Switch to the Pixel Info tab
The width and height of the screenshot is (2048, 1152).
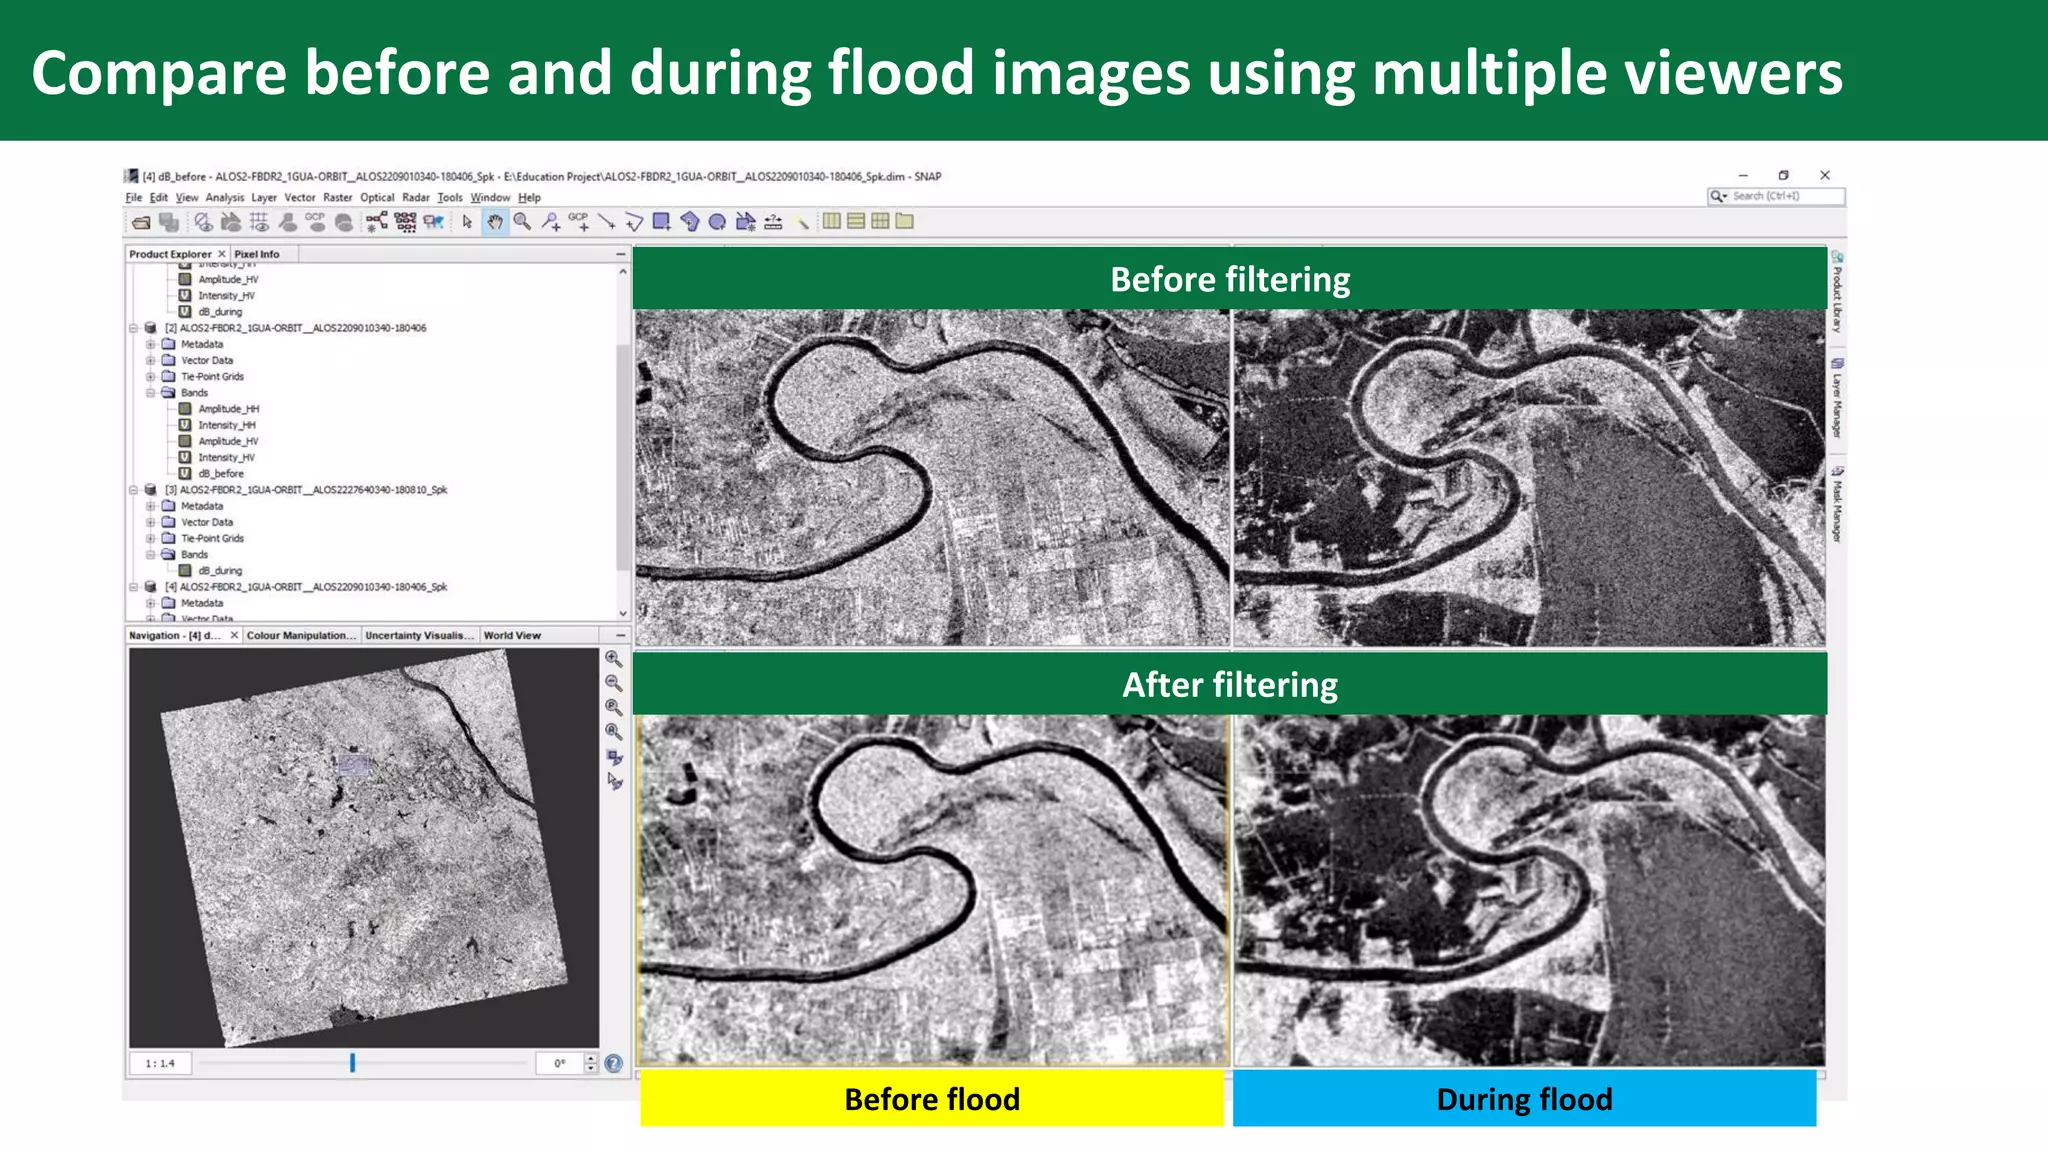(x=257, y=254)
